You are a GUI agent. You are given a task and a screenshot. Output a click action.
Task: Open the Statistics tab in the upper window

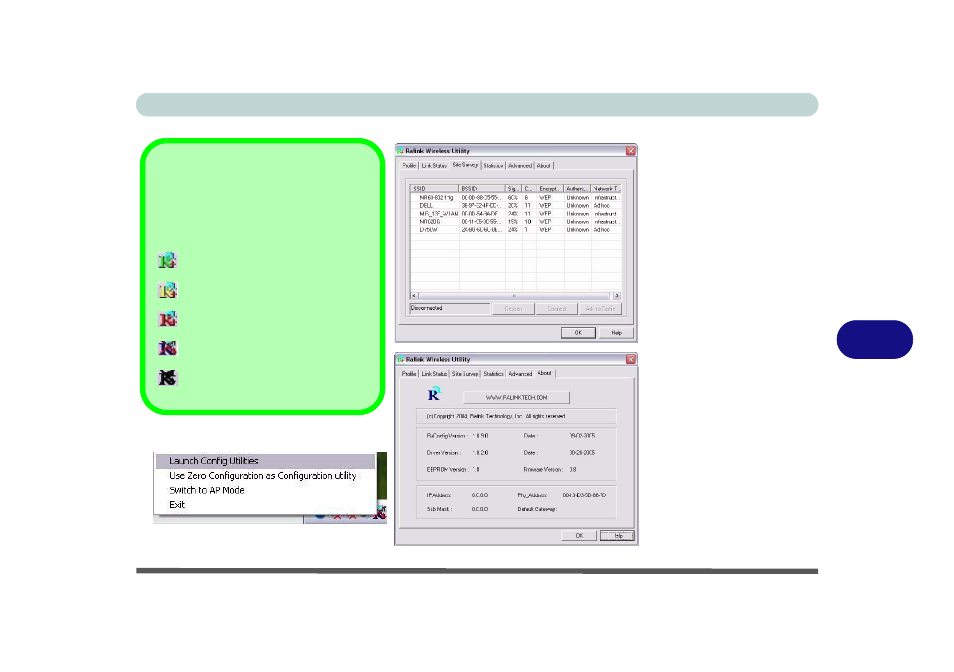coord(493,165)
